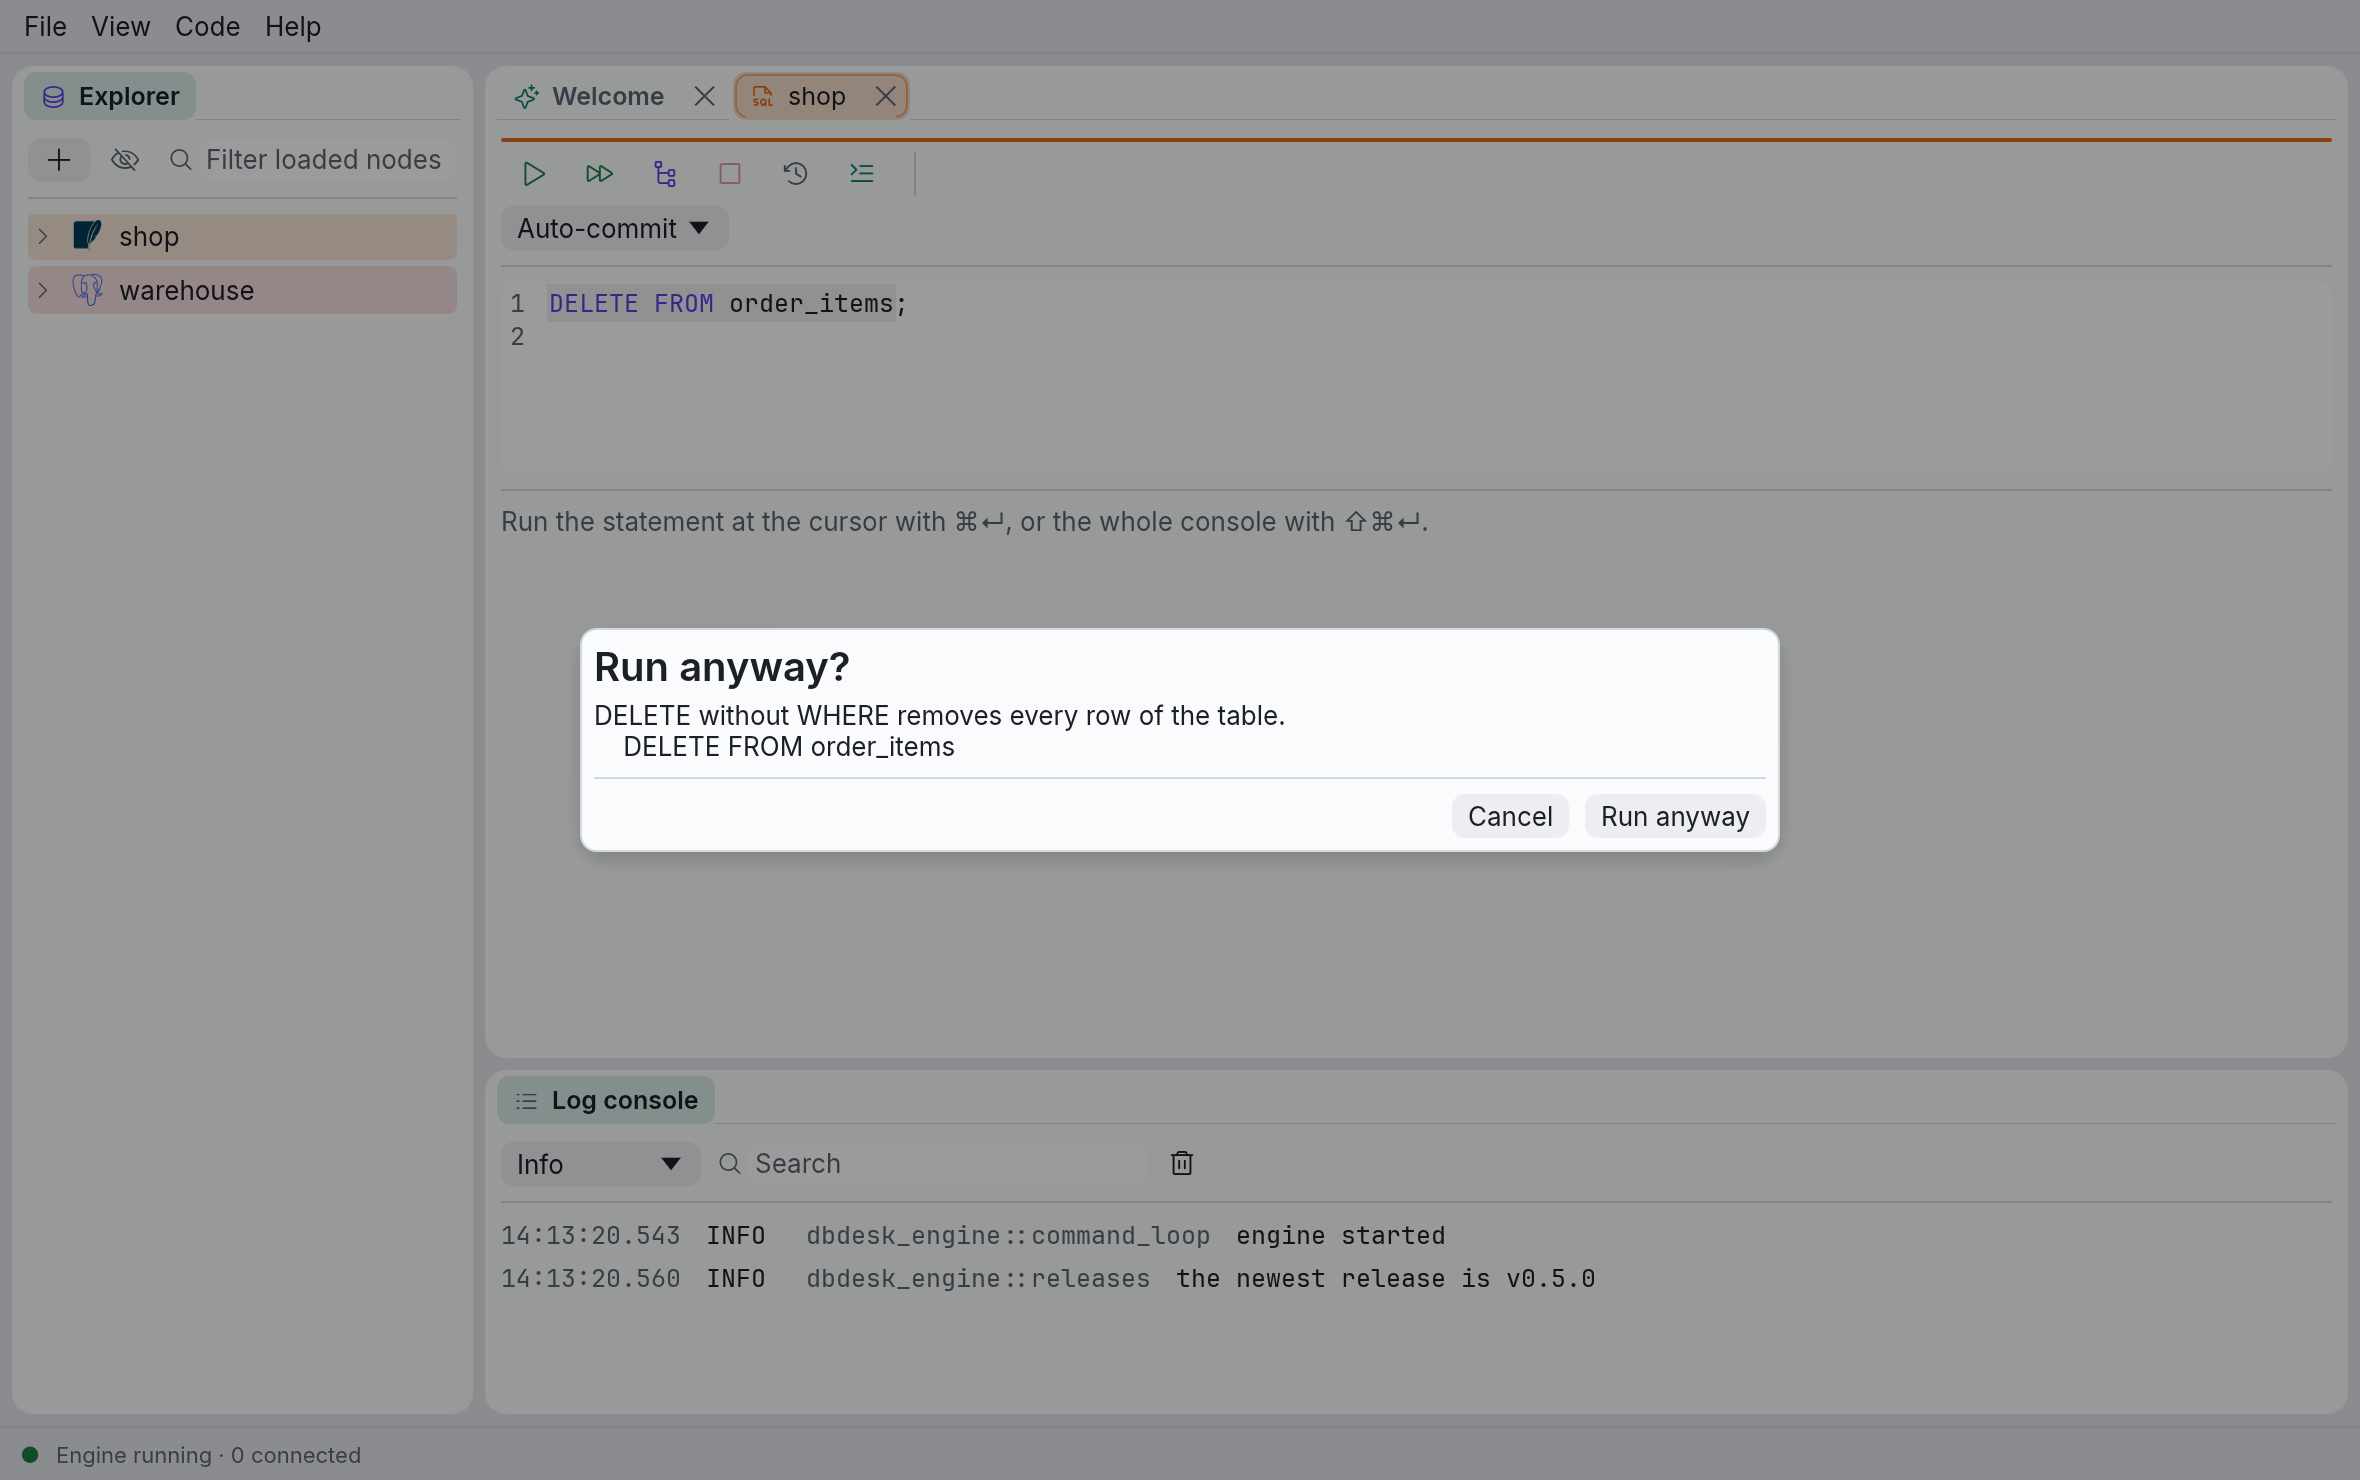Open the File menu
2360x1480 pixels.
(45, 27)
